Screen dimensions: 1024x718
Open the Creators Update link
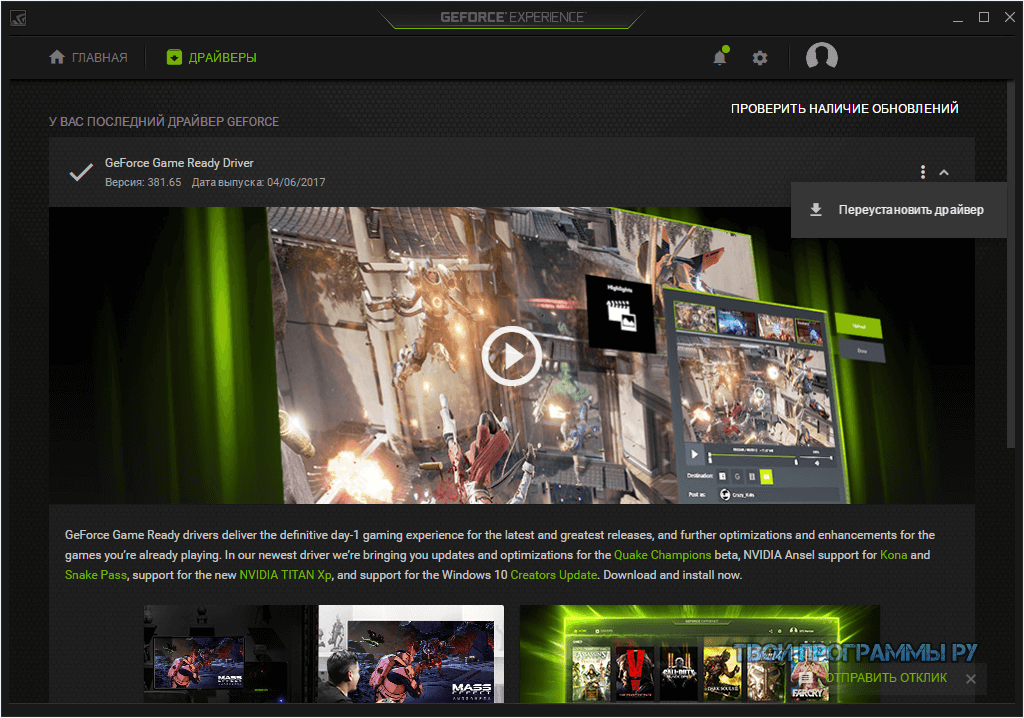click(553, 575)
